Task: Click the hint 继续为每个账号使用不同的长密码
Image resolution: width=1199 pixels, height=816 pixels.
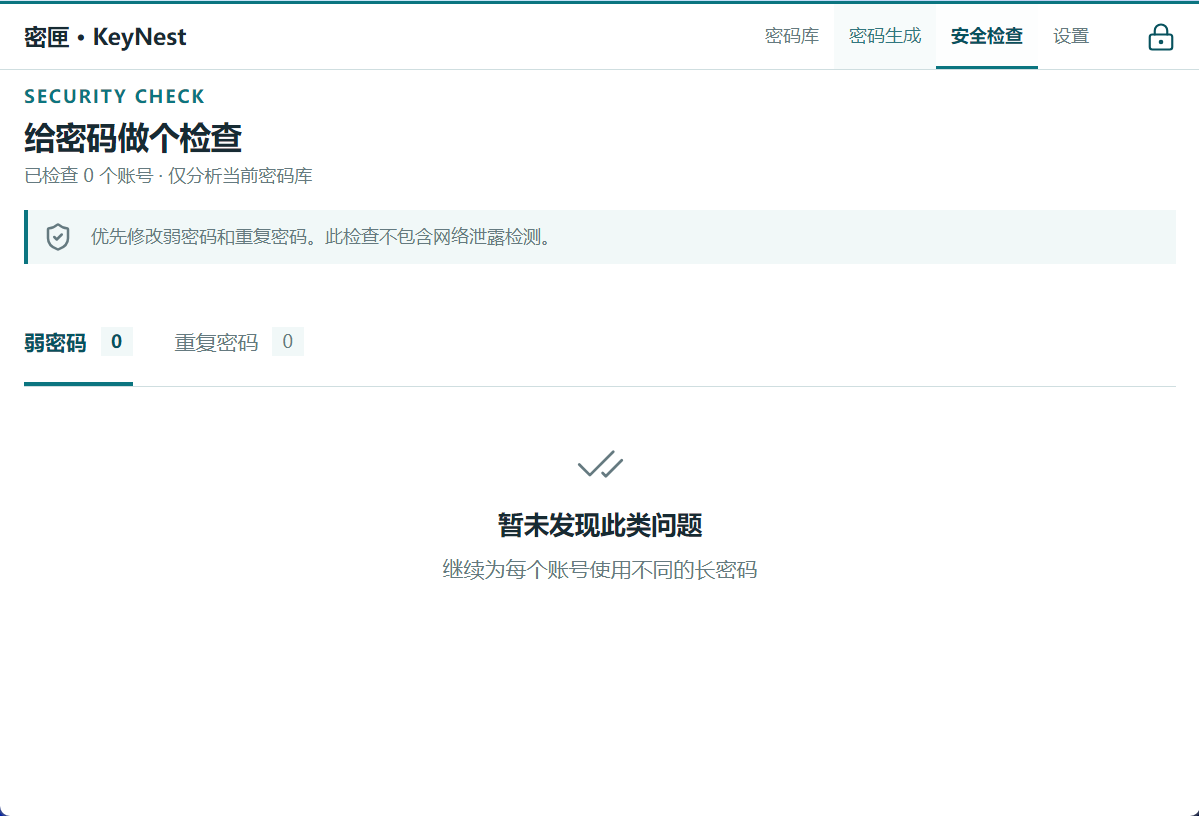Action: [x=600, y=570]
